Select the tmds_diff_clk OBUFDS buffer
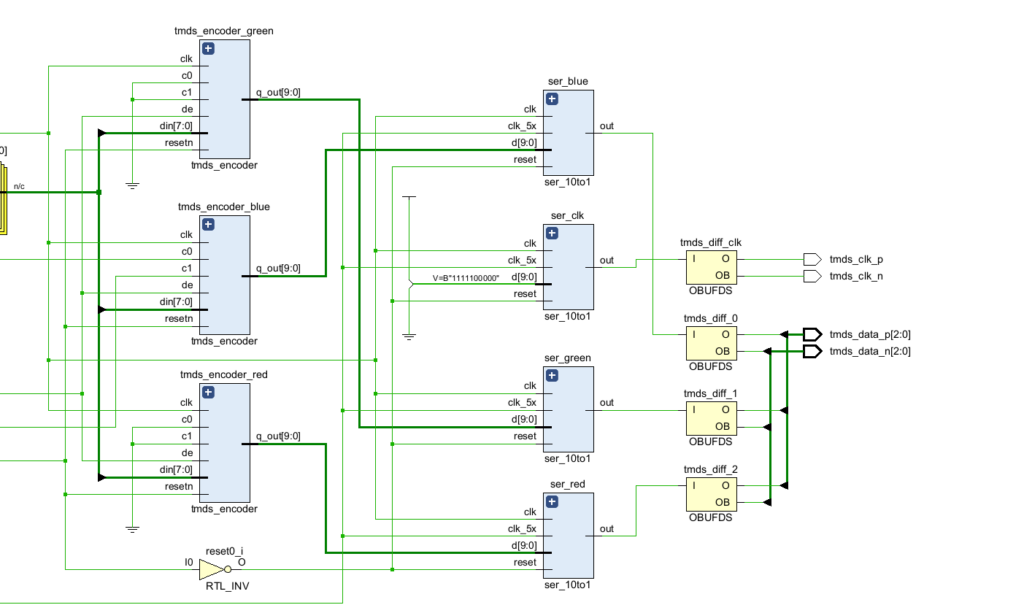 click(x=711, y=268)
